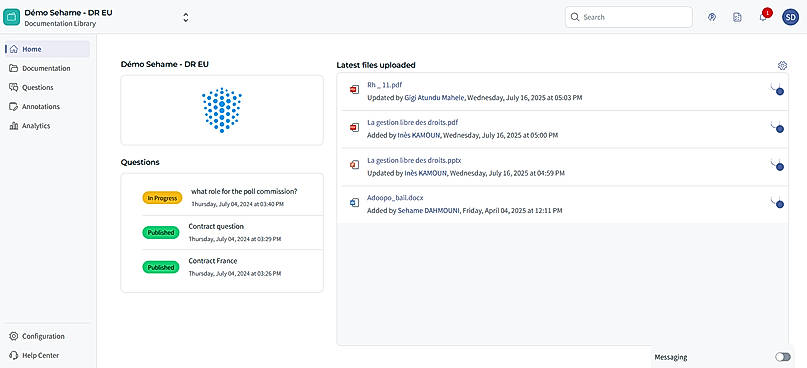Image resolution: width=807 pixels, height=368 pixels.
Task: Click the Word icon beside Adoopo_bail.docx
Action: pos(354,203)
